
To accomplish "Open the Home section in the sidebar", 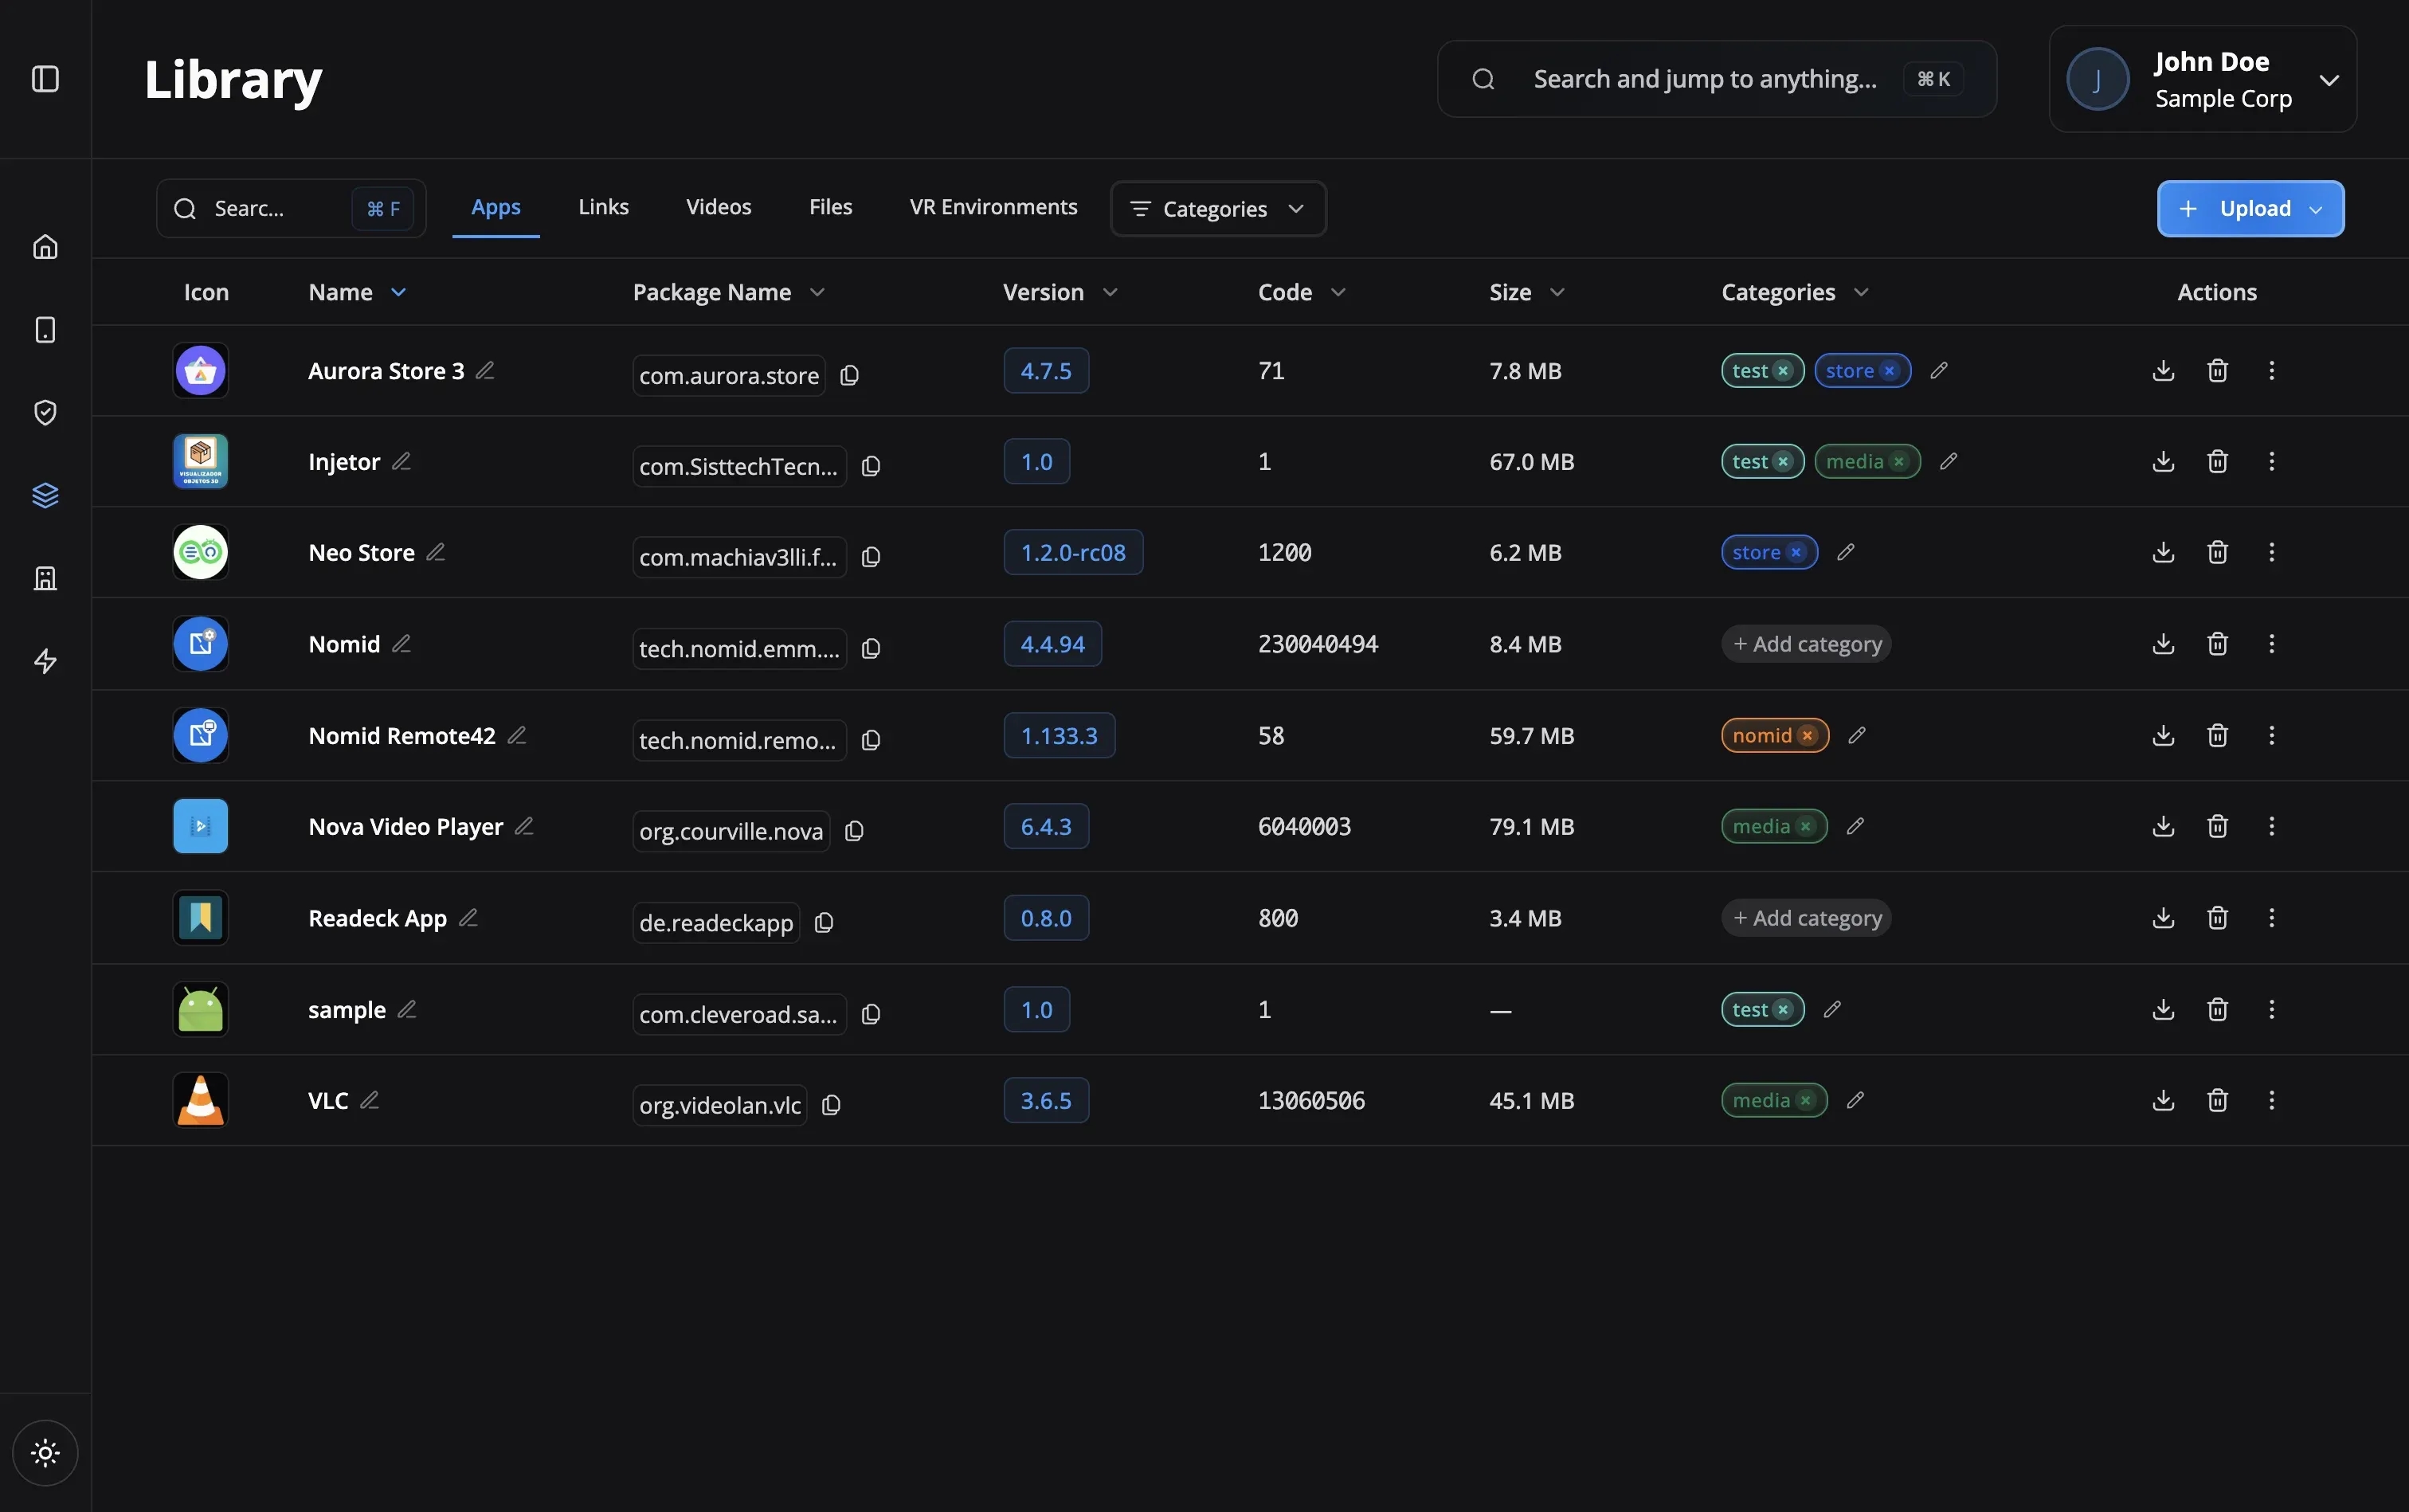I will 44,246.
